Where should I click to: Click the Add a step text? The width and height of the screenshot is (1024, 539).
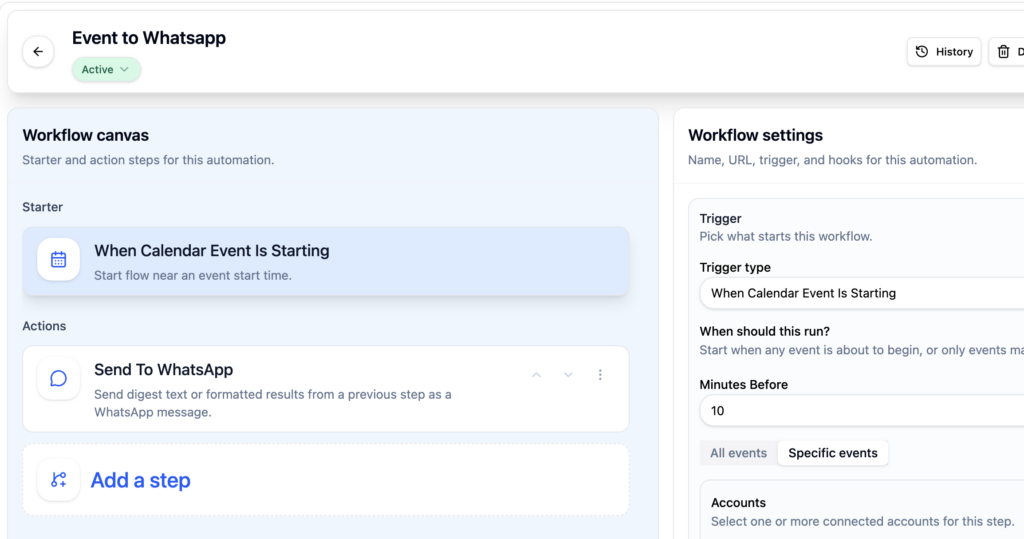(140, 480)
